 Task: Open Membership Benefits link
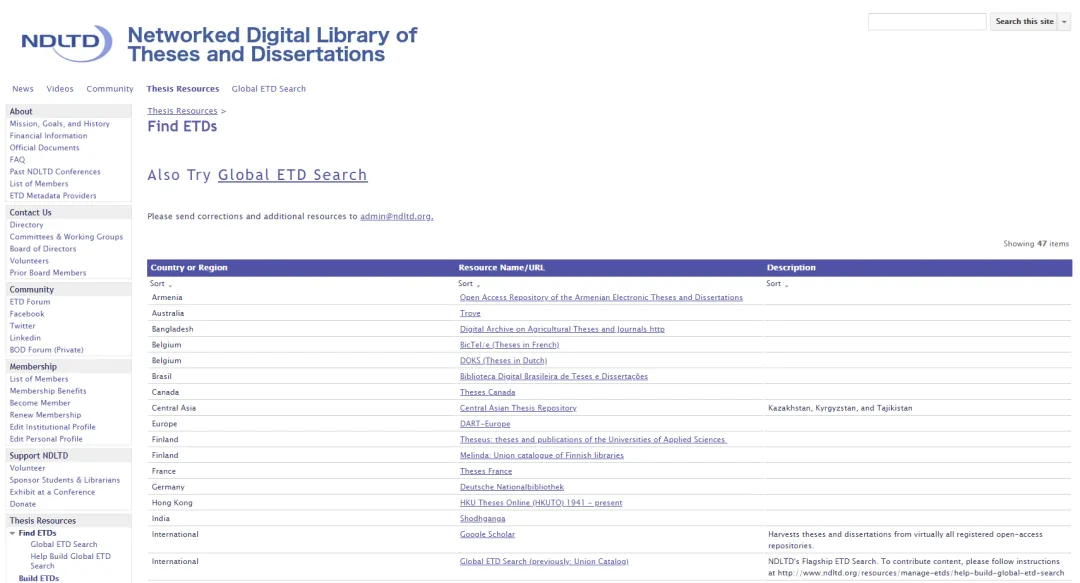48,391
